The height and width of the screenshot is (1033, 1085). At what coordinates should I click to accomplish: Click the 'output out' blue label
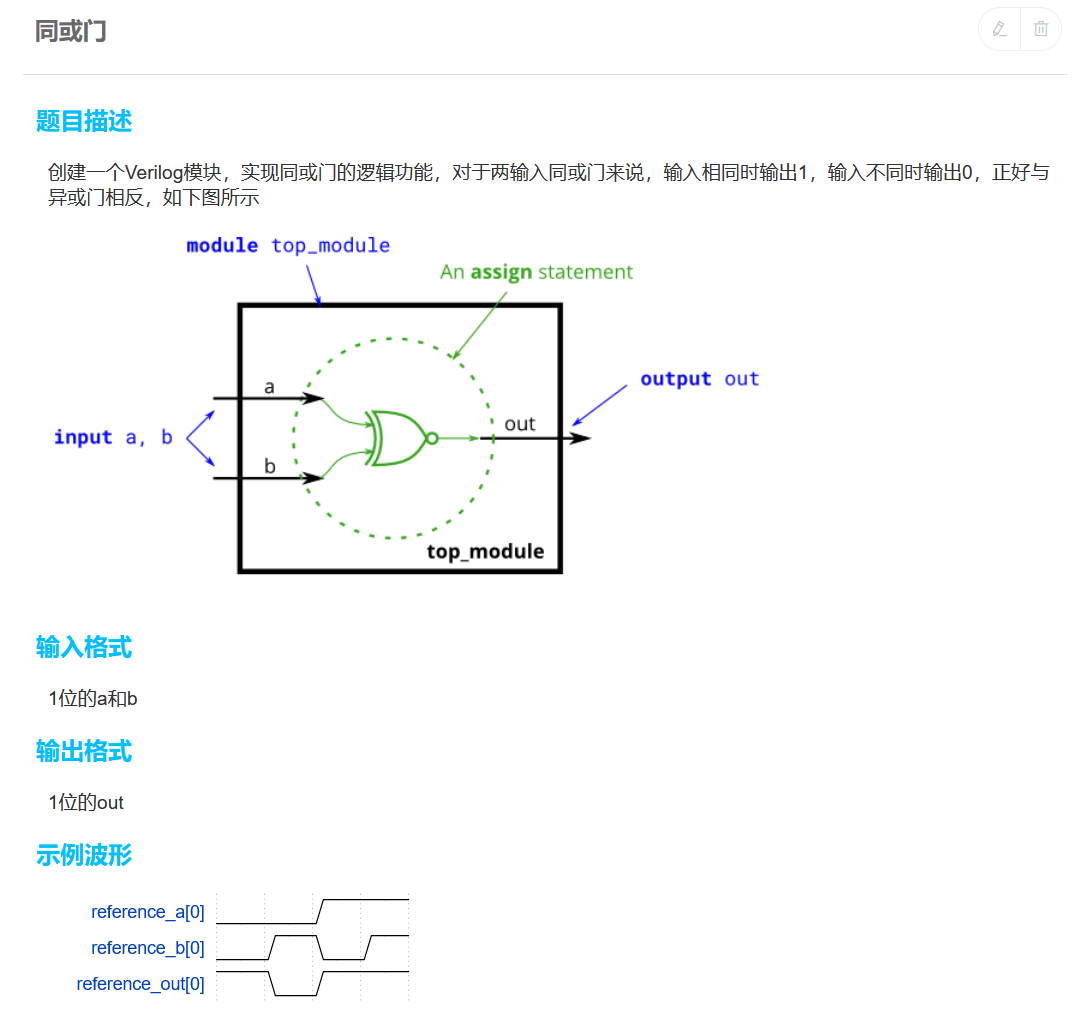[x=699, y=379]
